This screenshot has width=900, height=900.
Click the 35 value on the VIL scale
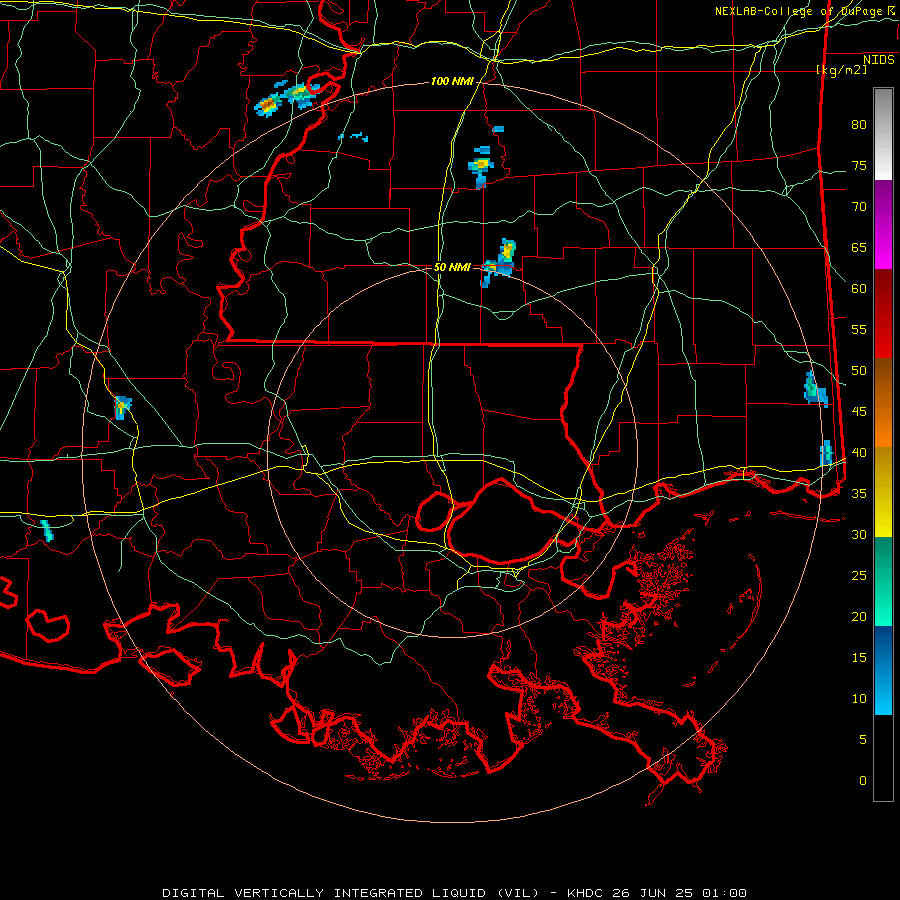[859, 494]
